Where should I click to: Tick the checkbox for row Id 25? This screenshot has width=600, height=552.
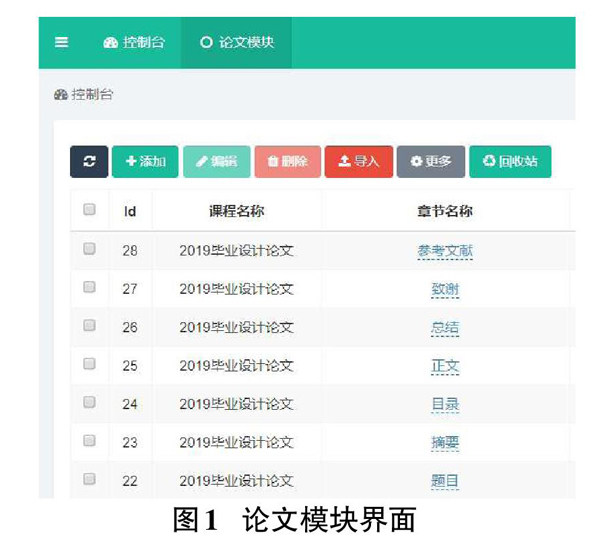pyautogui.click(x=89, y=364)
